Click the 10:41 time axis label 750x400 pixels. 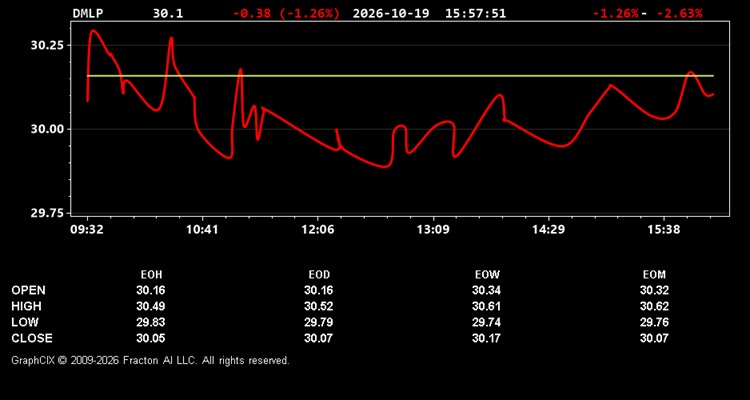[202, 230]
